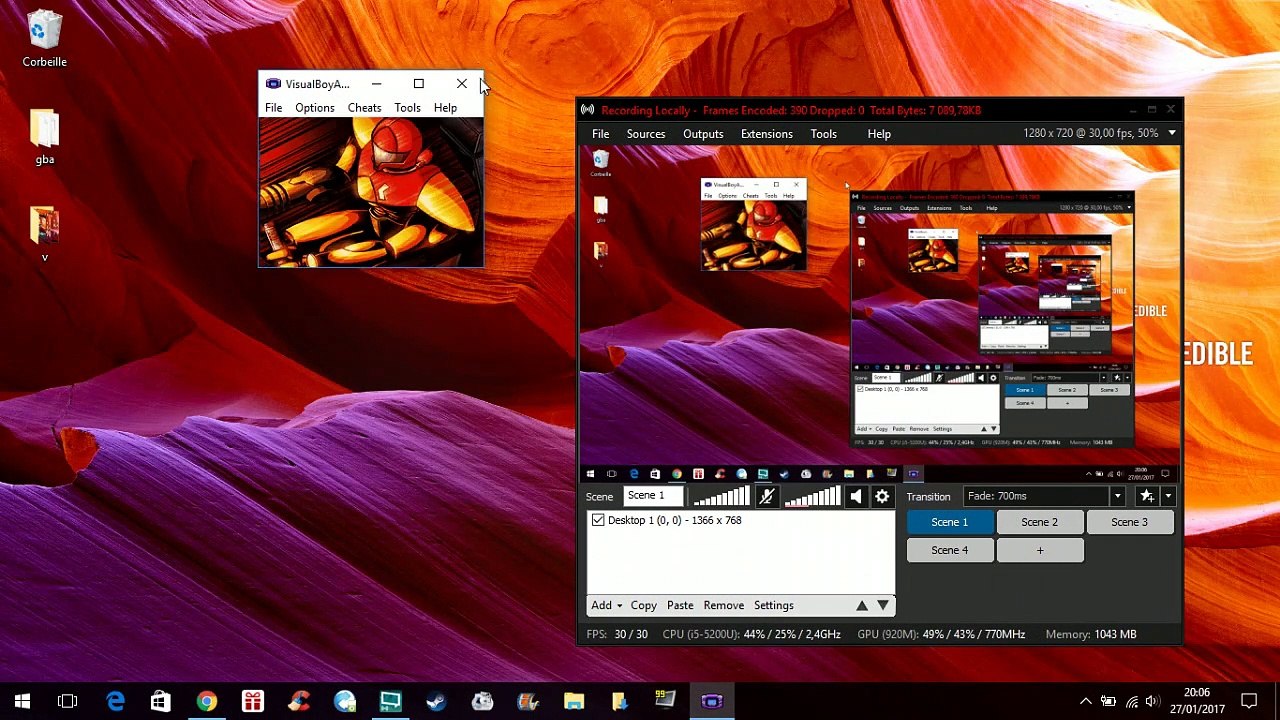1280x720 pixels.
Task: Open the XSplit audio settings gear
Action: (882, 496)
